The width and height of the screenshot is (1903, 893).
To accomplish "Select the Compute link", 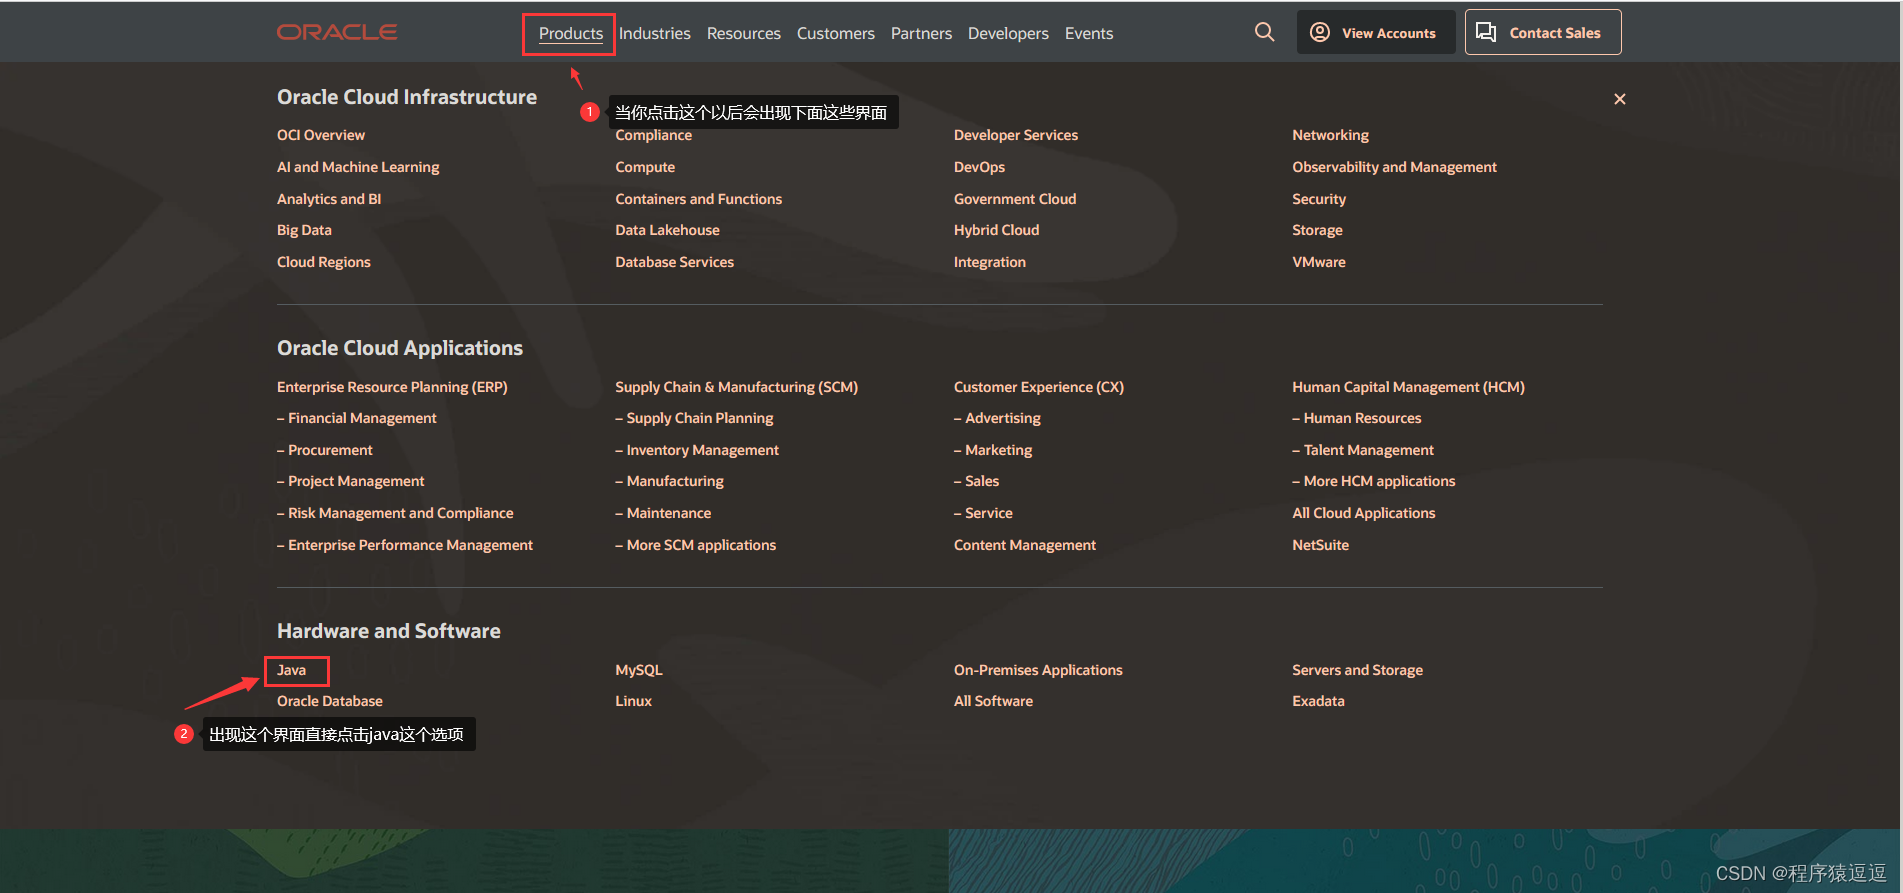I will (645, 167).
